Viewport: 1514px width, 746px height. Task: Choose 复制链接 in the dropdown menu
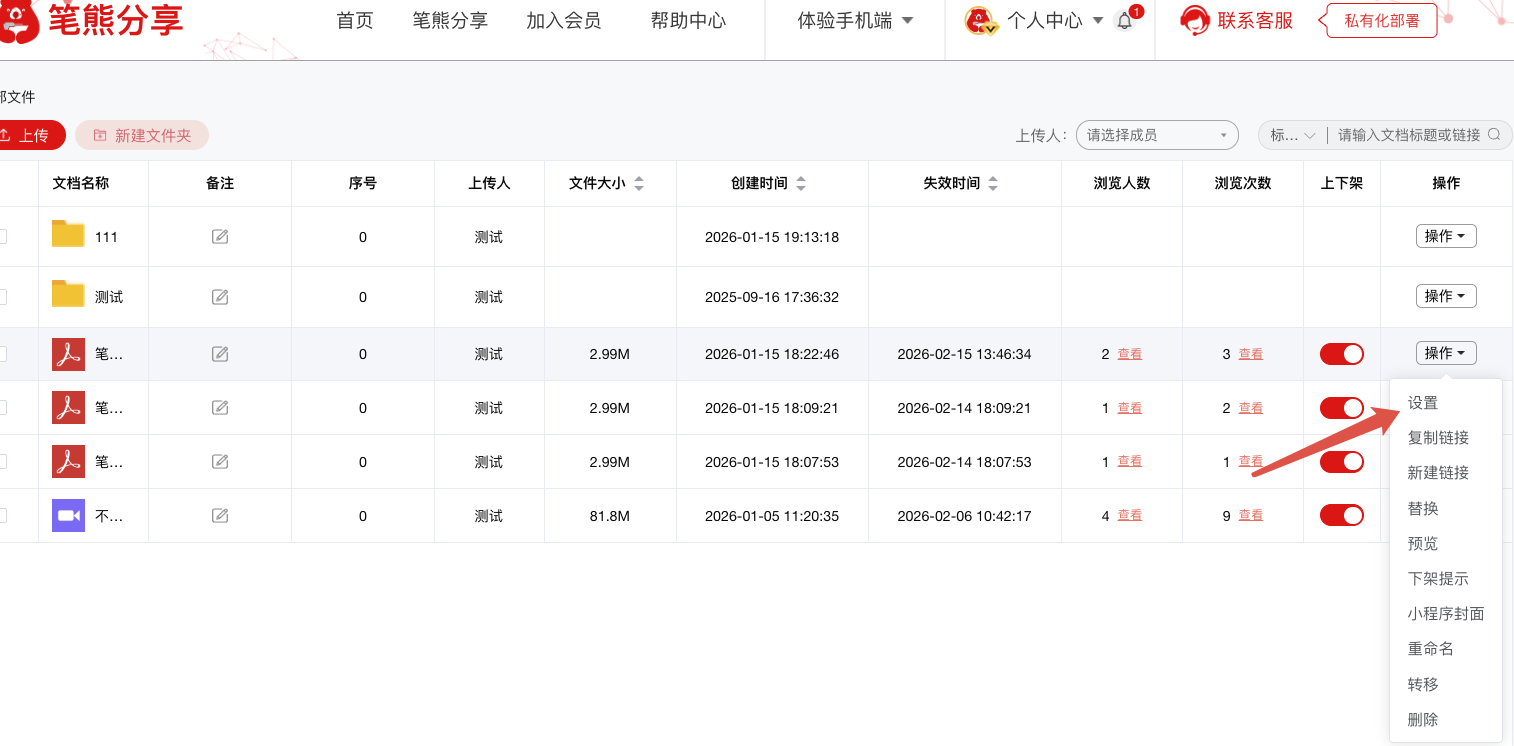pos(1438,438)
